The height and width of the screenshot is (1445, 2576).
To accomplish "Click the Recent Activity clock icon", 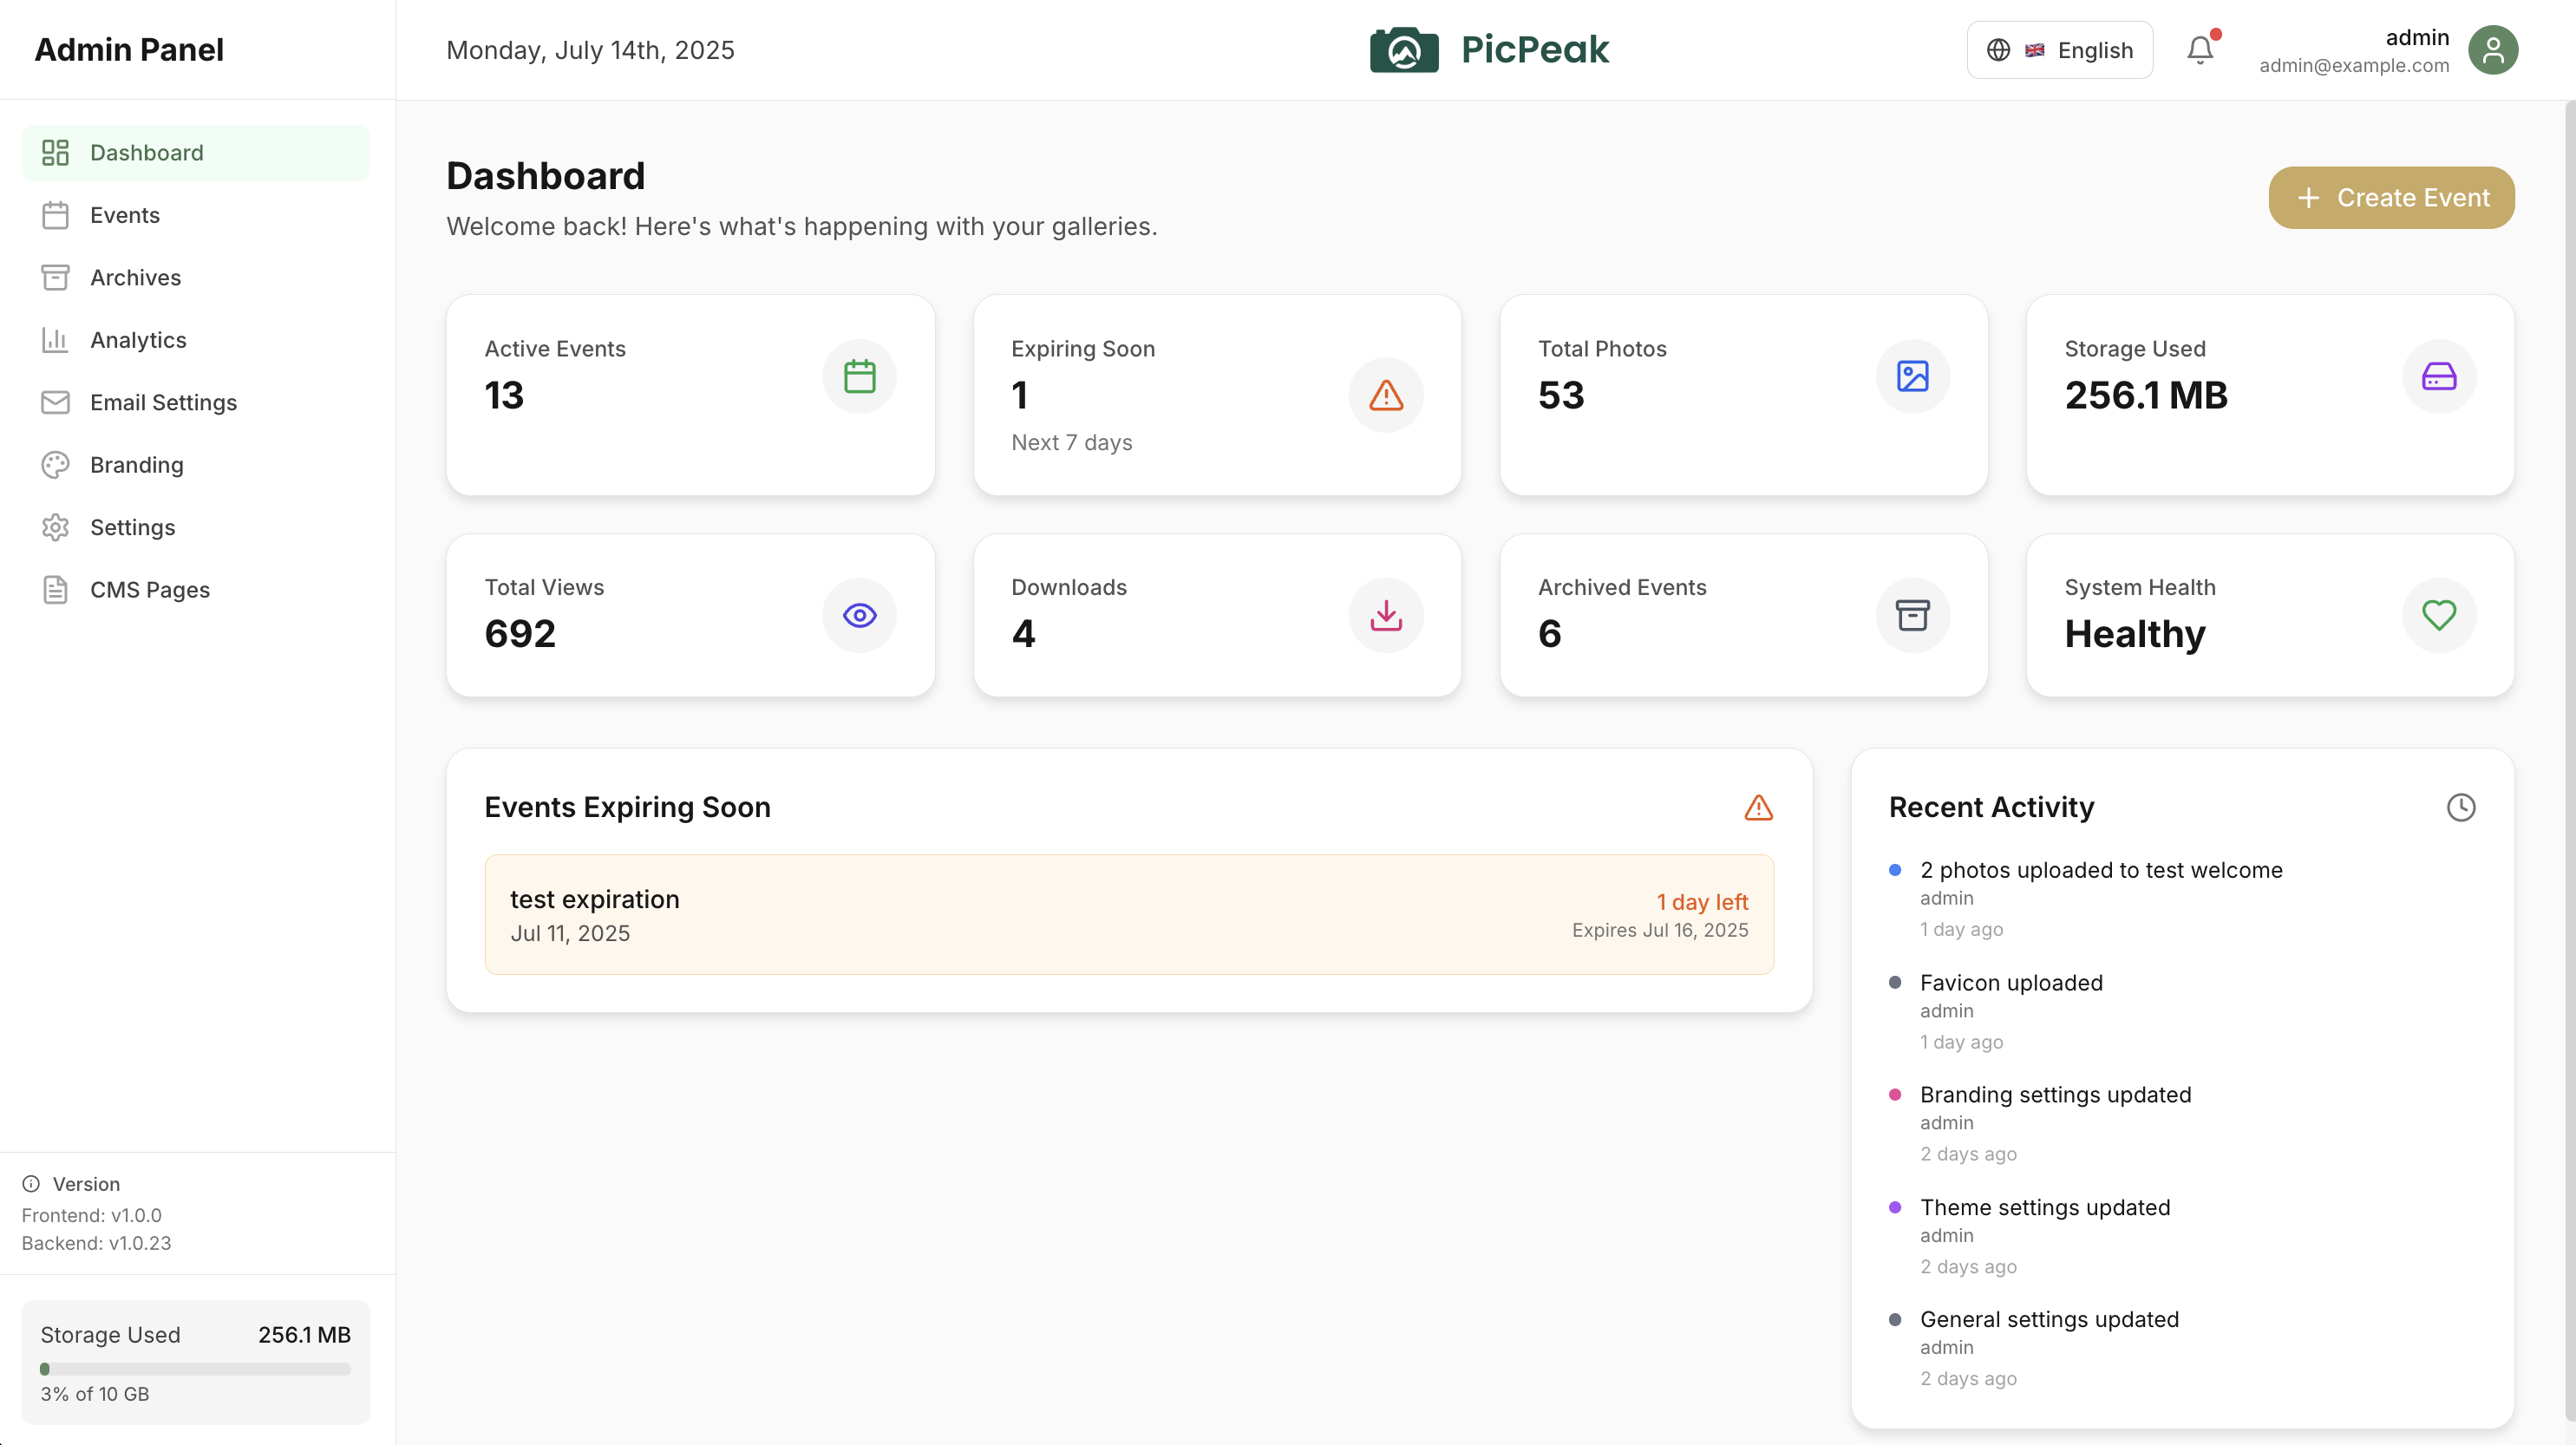I will 2461,808.
